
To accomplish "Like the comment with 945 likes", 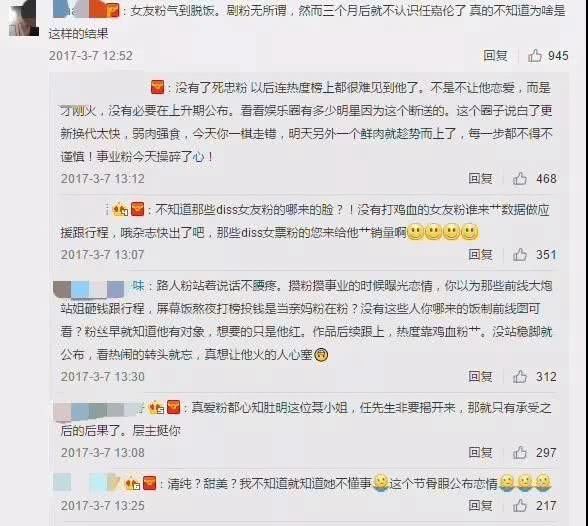I will click(x=535, y=55).
